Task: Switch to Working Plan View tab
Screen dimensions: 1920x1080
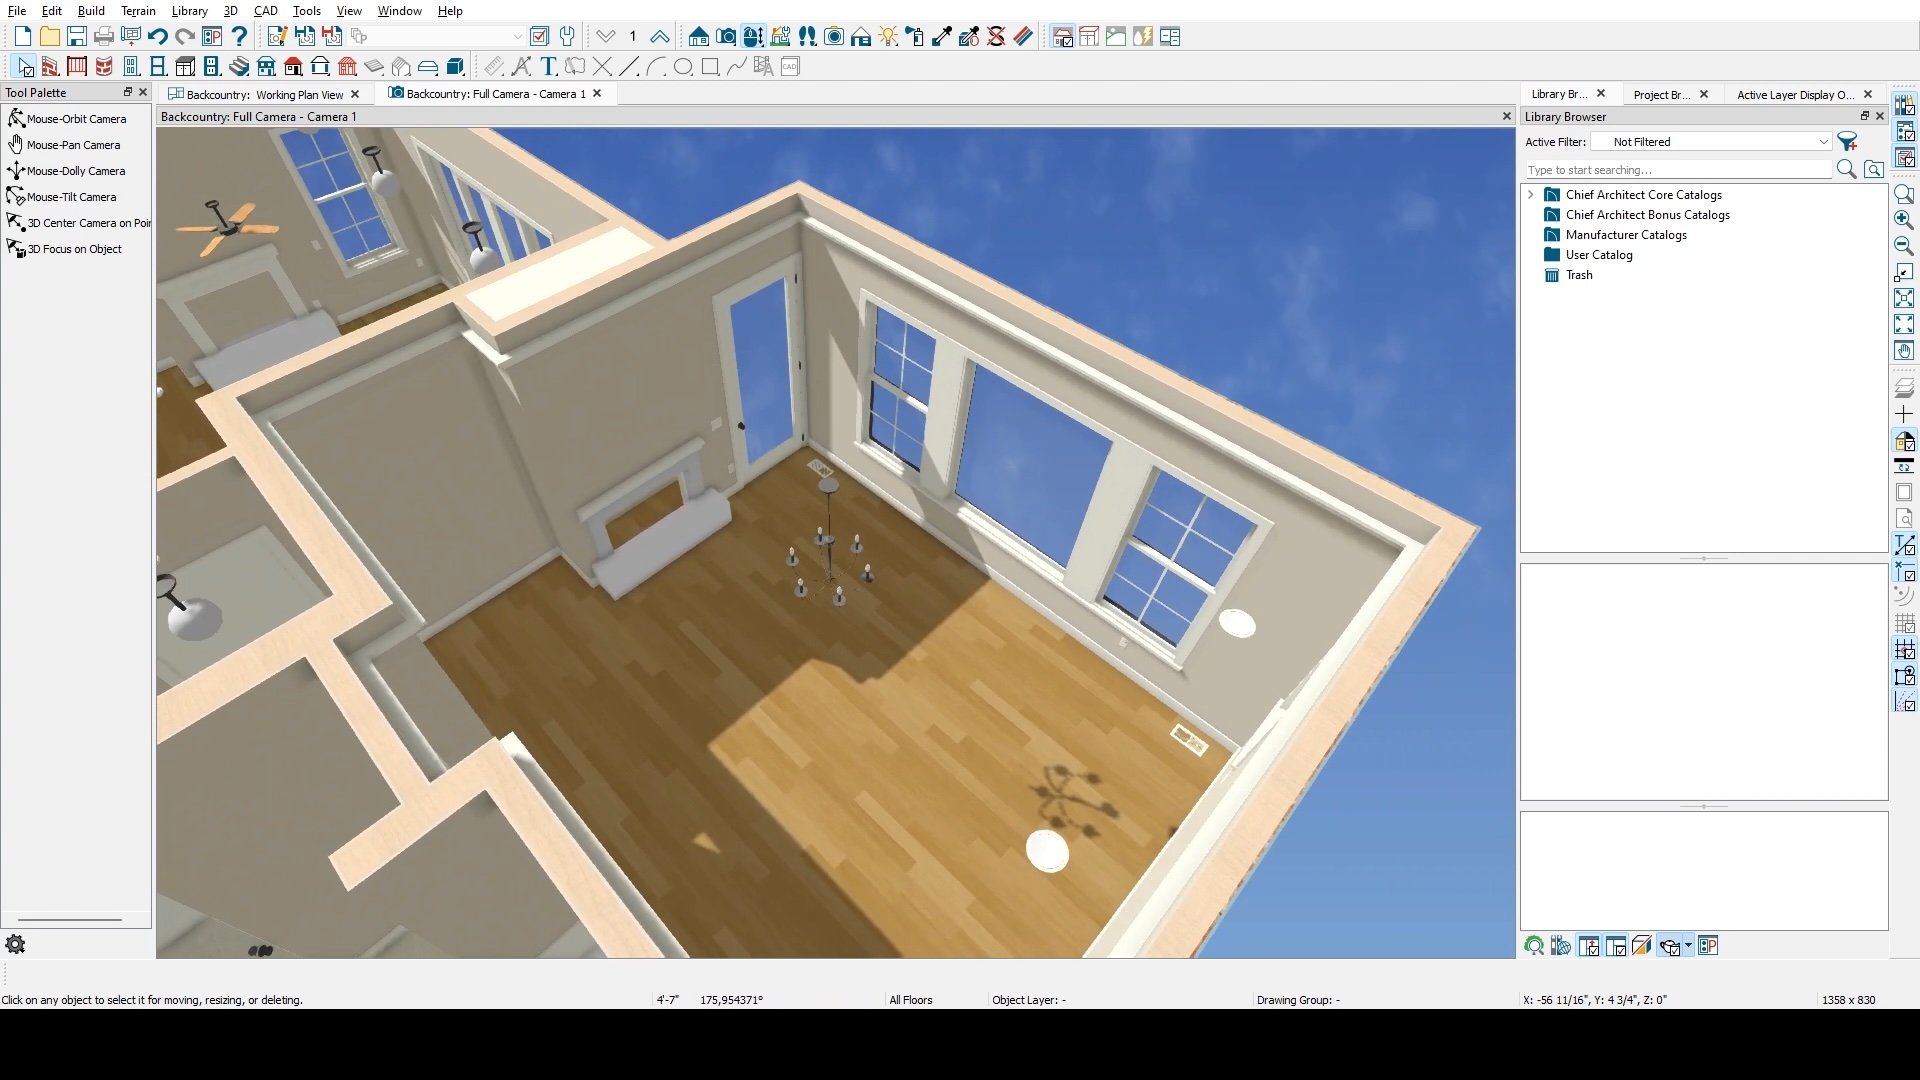Action: point(264,95)
